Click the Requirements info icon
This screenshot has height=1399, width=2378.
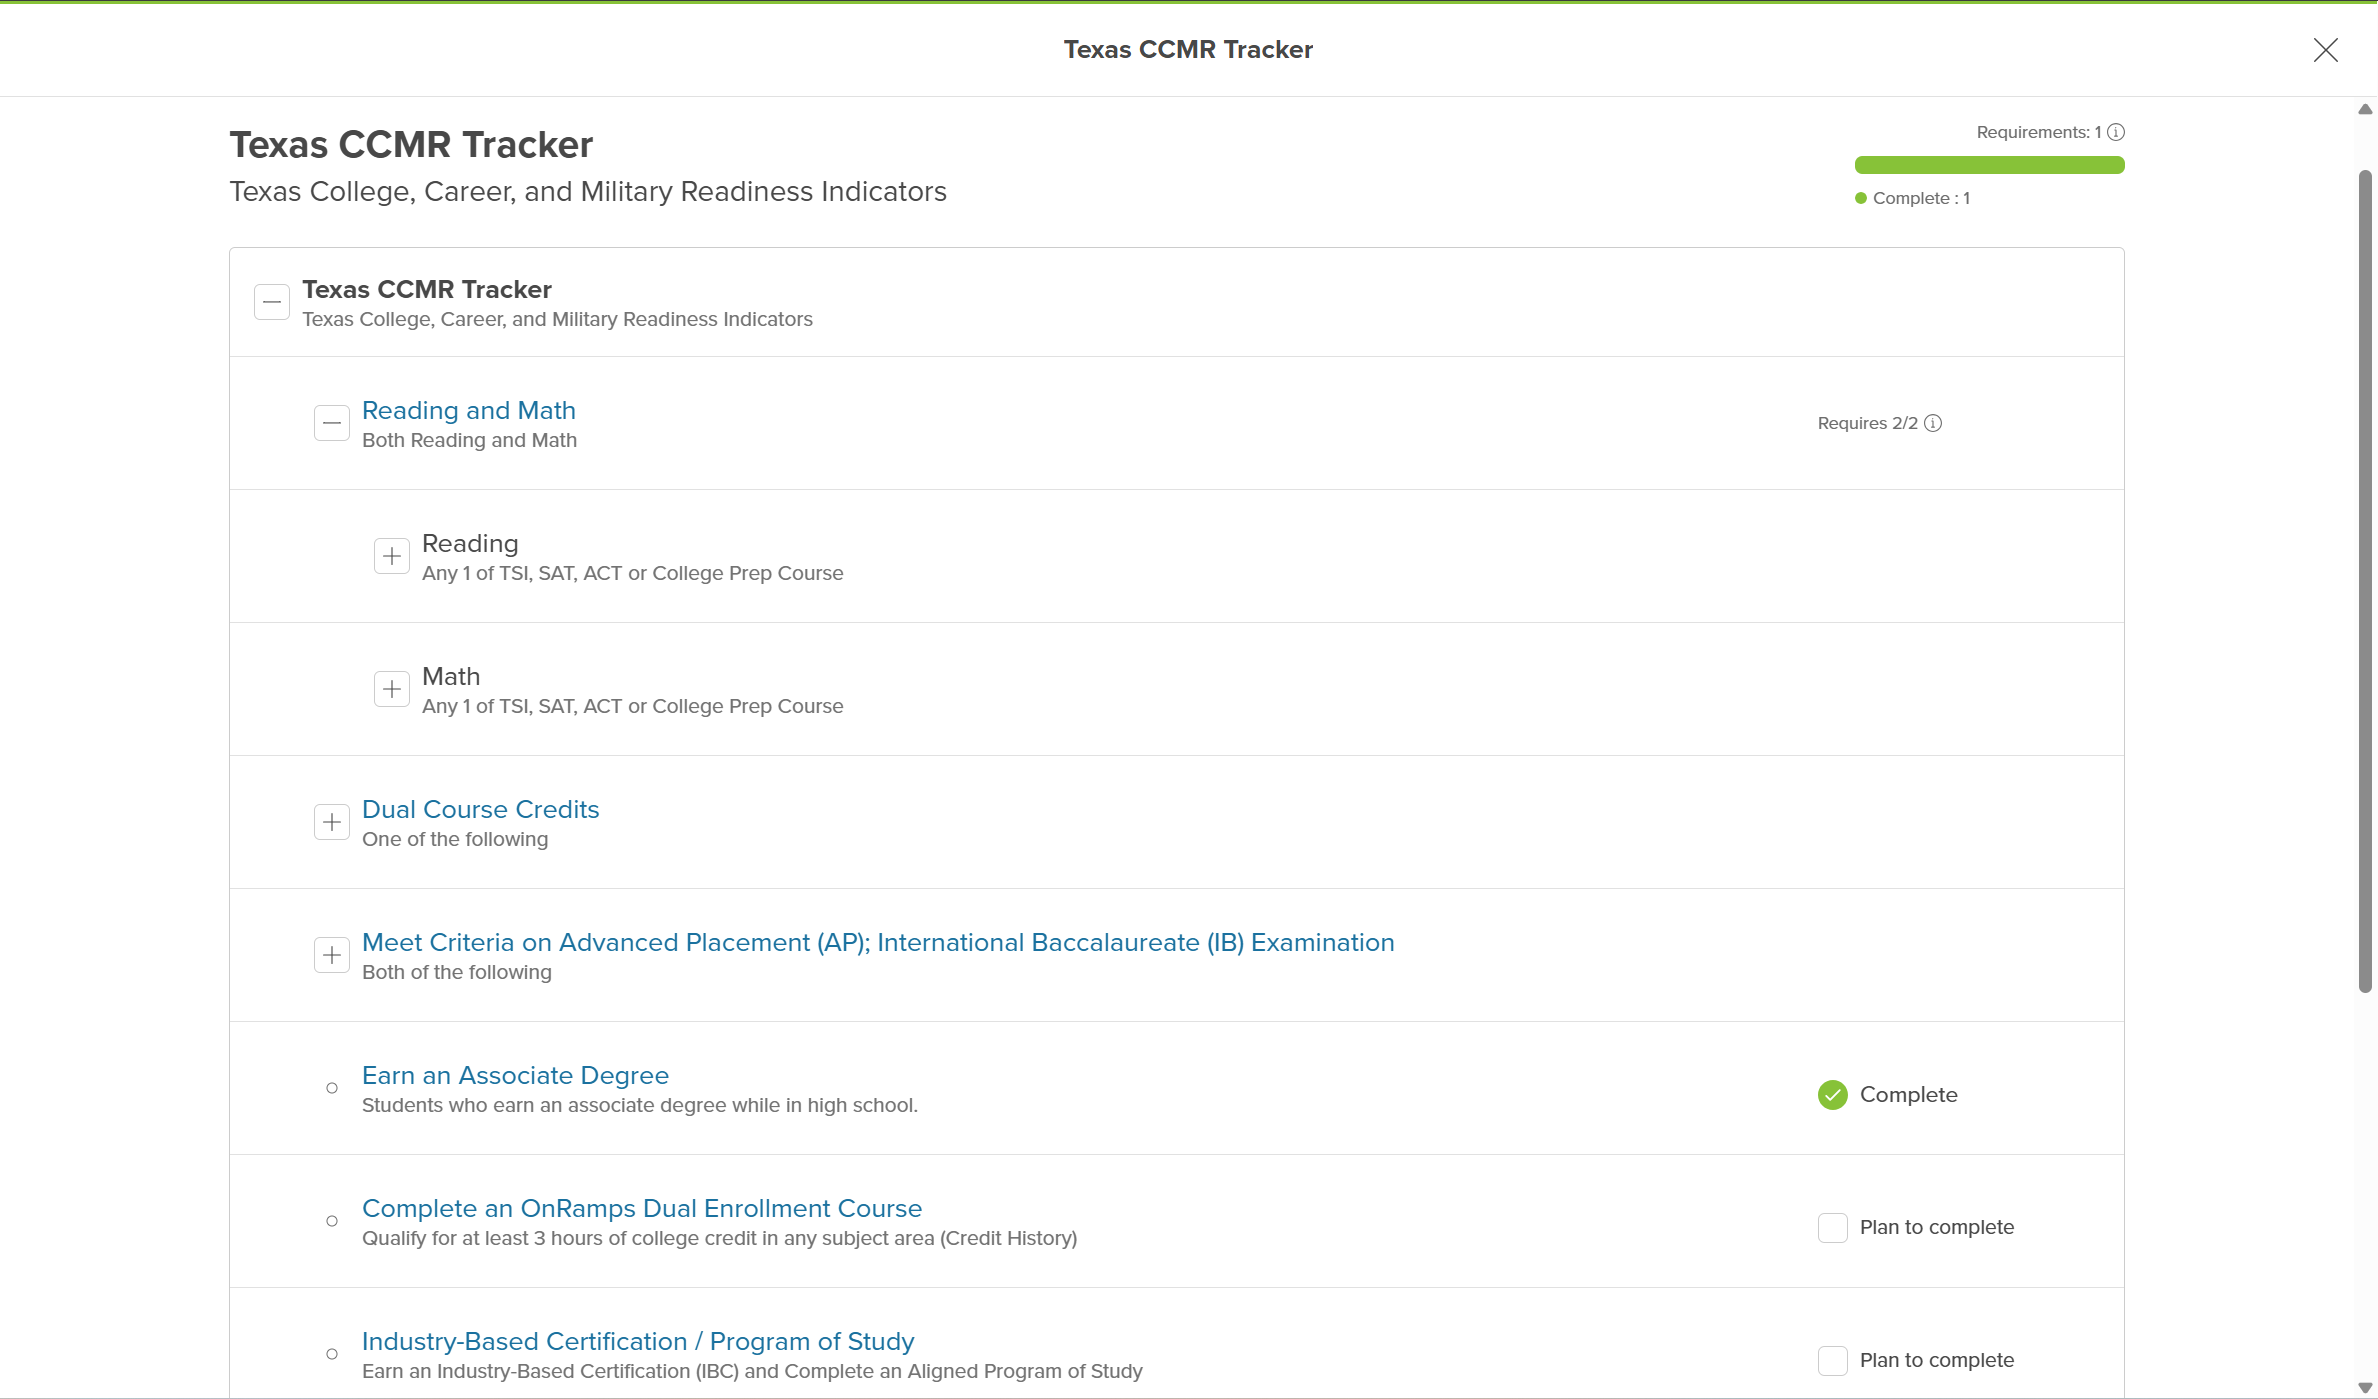(2116, 132)
